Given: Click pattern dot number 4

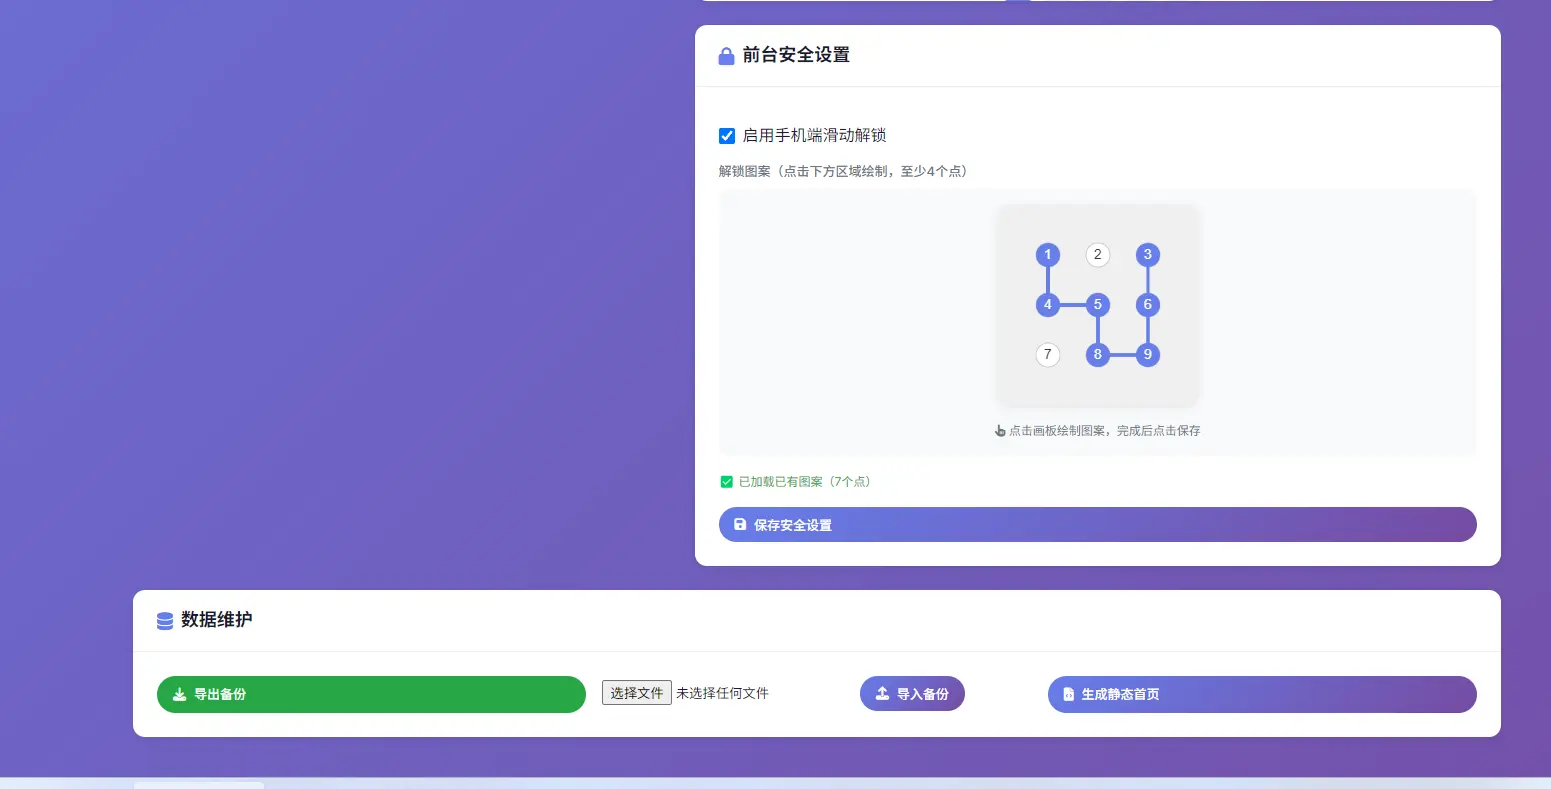Looking at the screenshot, I should [x=1048, y=305].
